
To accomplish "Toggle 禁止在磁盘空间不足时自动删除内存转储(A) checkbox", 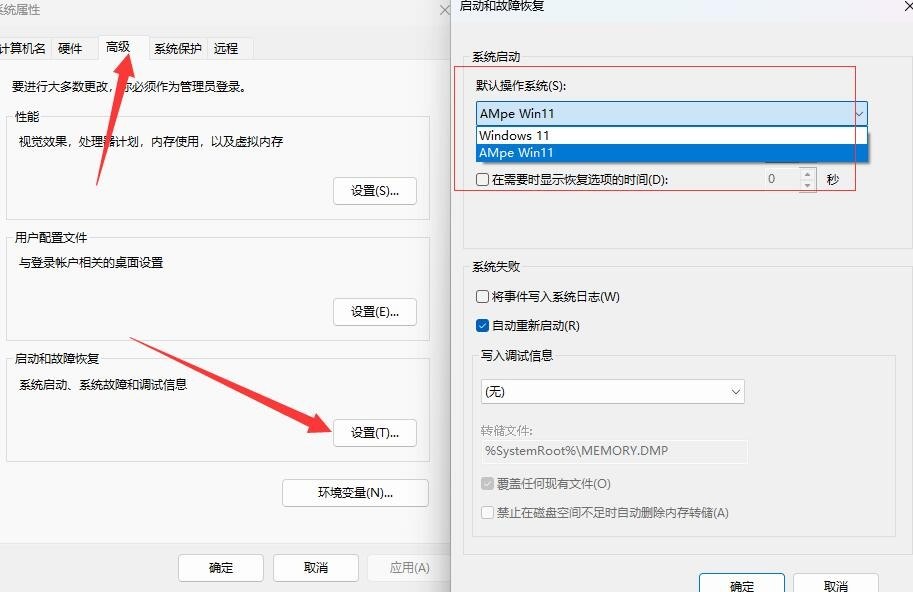I will click(x=487, y=513).
